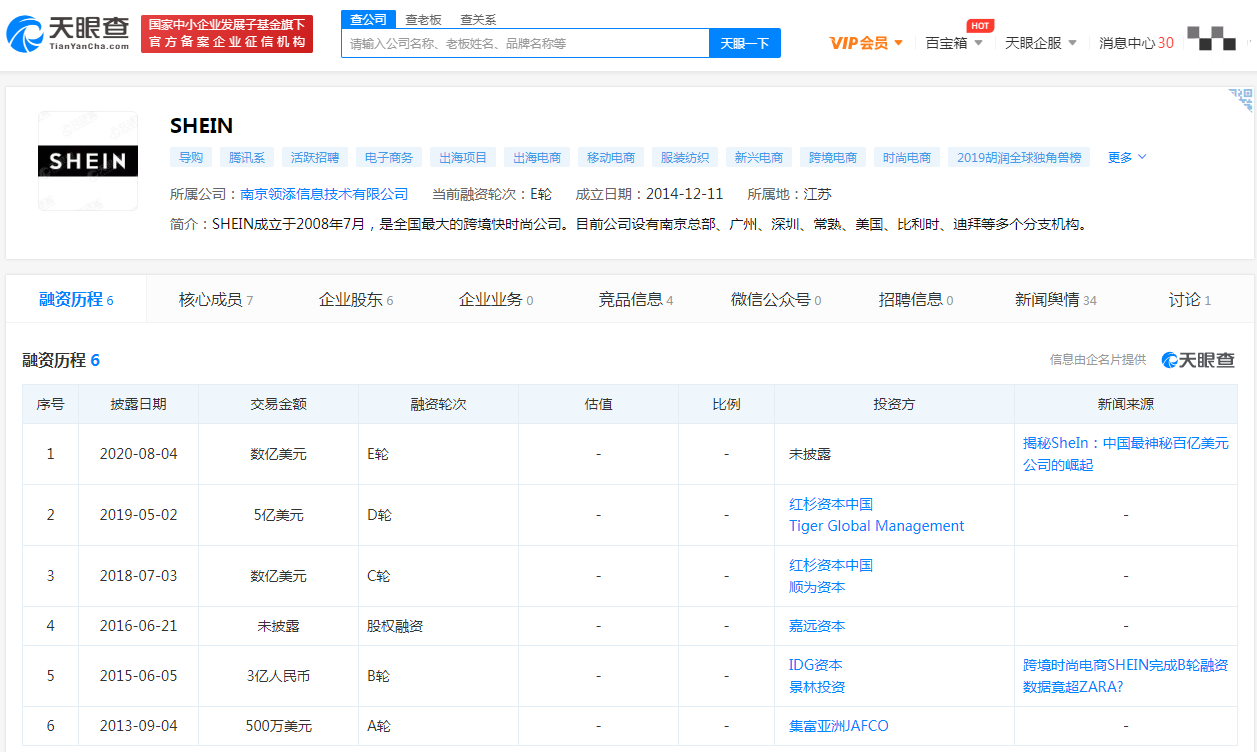Switch to the 招聘信息 tab
The image size is (1257, 752).
(x=916, y=299)
